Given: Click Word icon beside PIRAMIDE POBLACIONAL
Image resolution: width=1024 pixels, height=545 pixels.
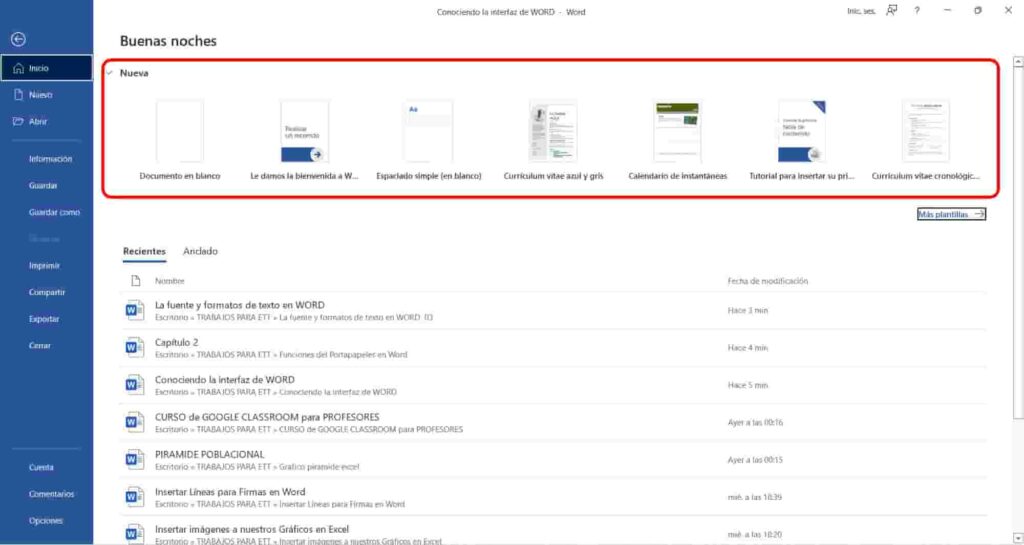Looking at the screenshot, I should tap(134, 459).
